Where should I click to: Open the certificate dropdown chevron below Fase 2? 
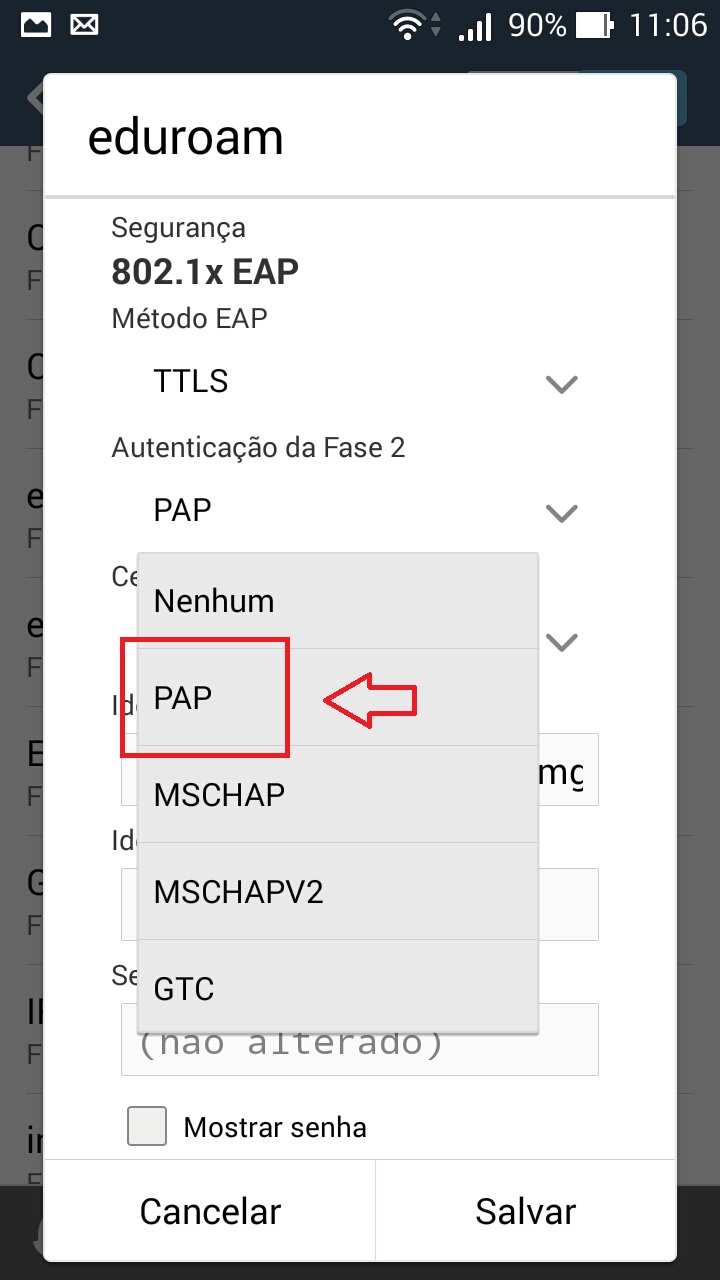[565, 641]
